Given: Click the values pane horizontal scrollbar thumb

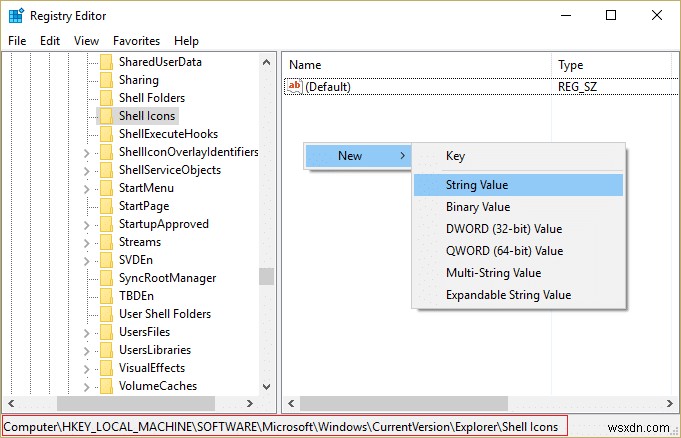Looking at the screenshot, I should click(403, 403).
